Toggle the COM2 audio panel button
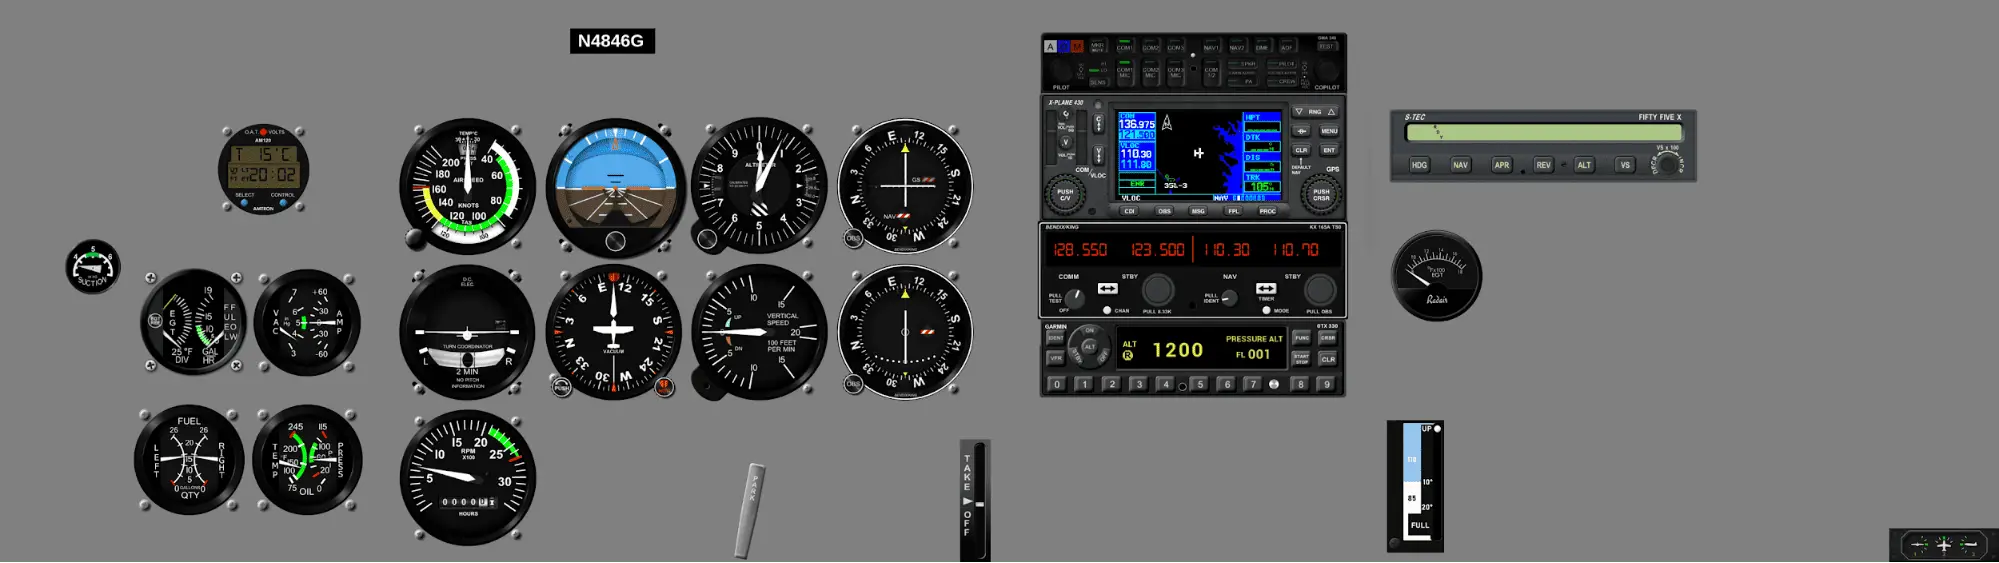This screenshot has height=563, width=1999. pos(1151,45)
